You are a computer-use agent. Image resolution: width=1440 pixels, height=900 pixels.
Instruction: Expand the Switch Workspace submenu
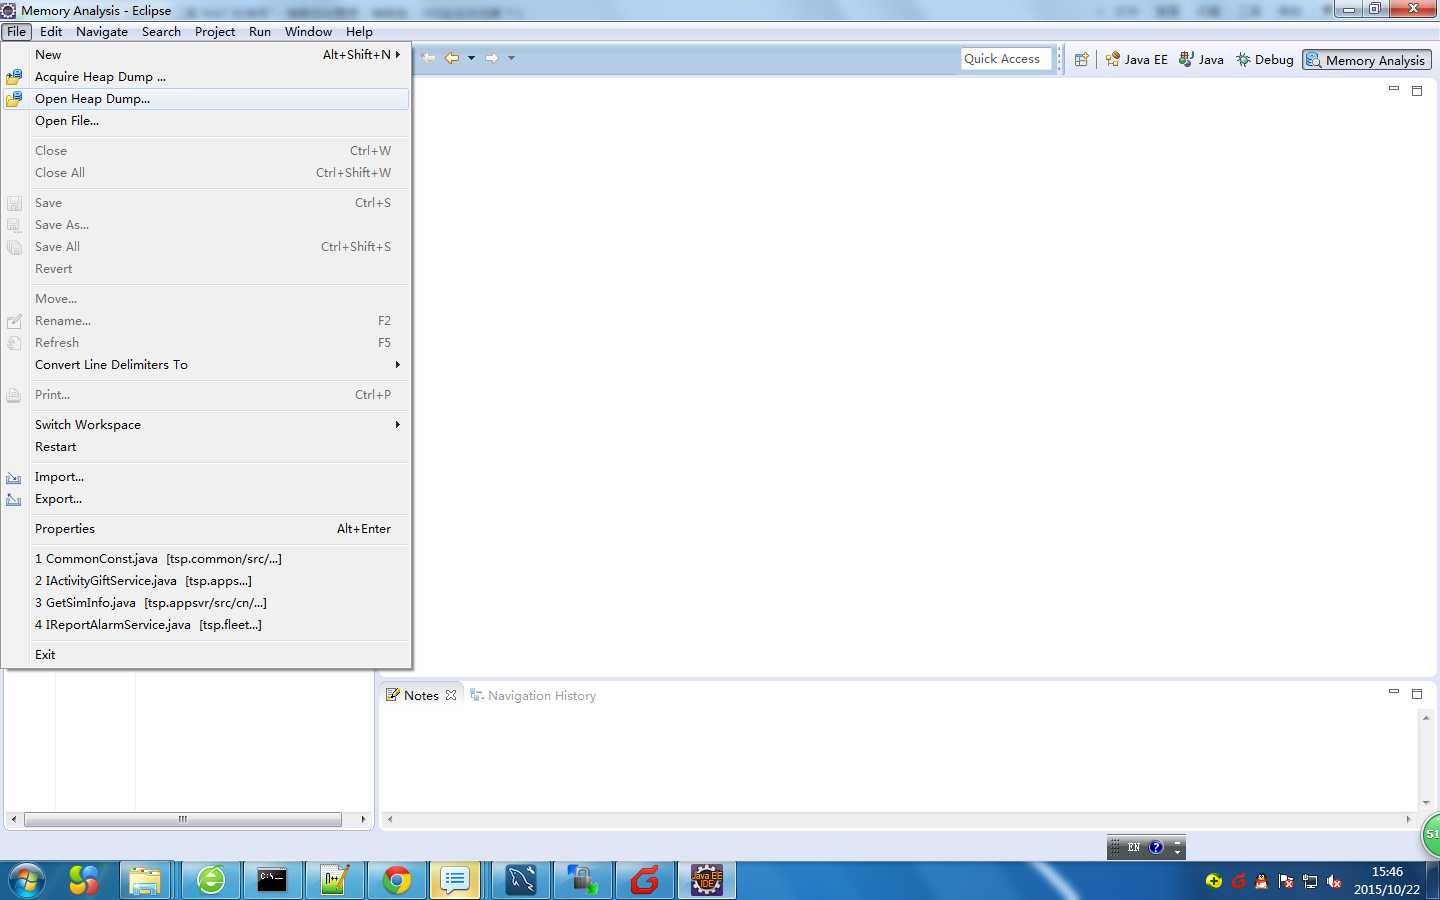tap(206, 425)
